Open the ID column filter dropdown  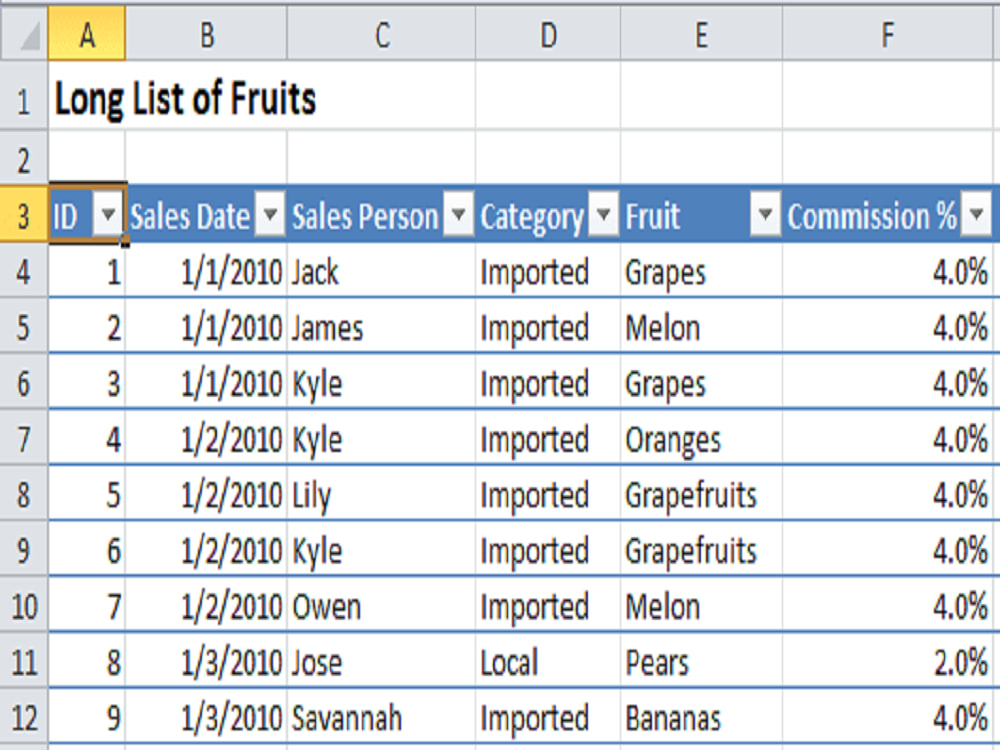pos(108,216)
